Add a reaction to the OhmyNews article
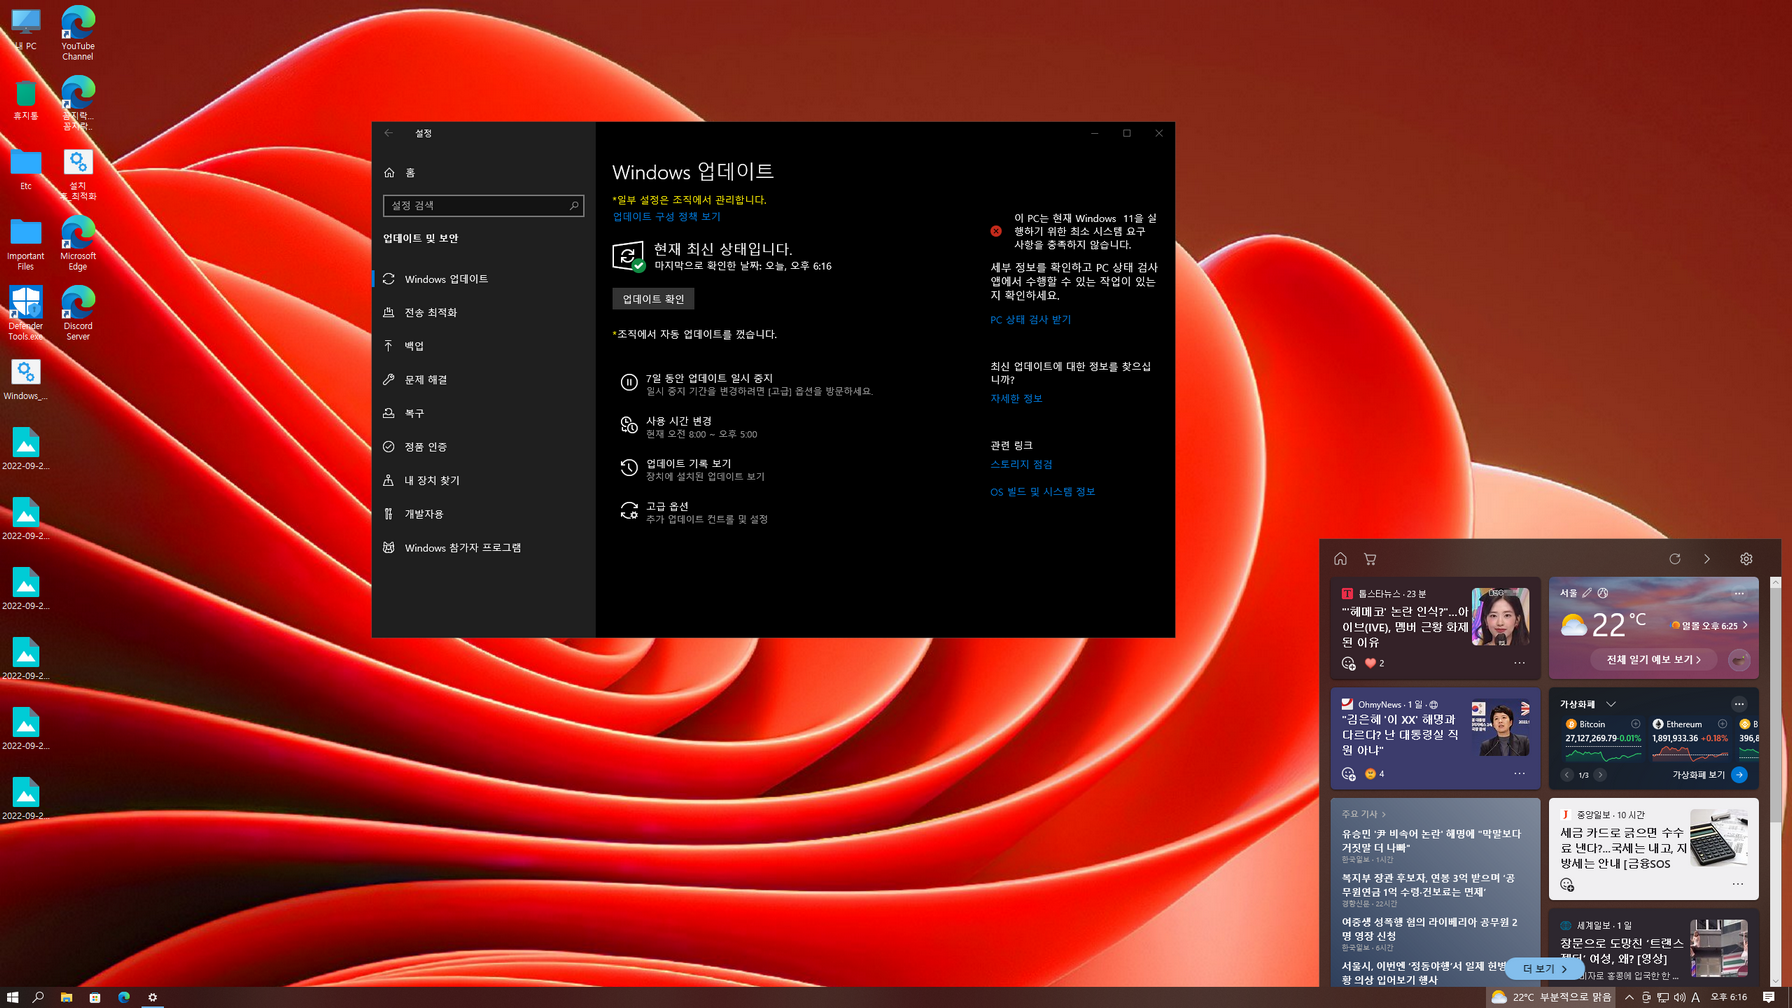Viewport: 1792px width, 1008px height. (x=1349, y=774)
